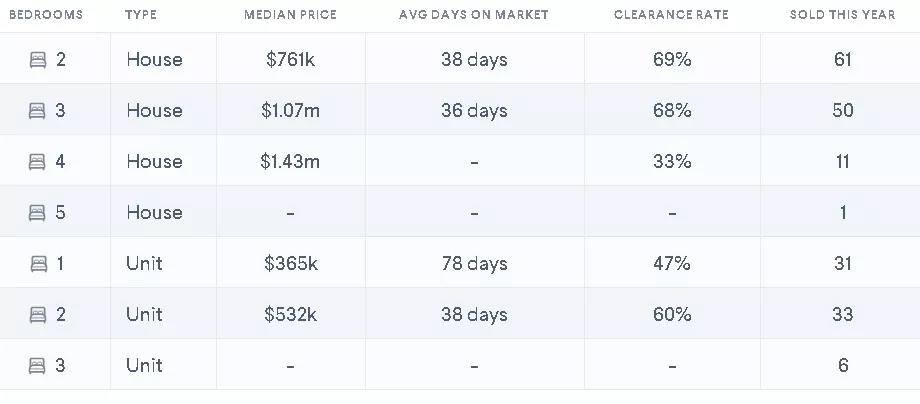Click the bed icon for 1-bedroom Unit
This screenshot has height=404, width=920.
(x=38, y=264)
